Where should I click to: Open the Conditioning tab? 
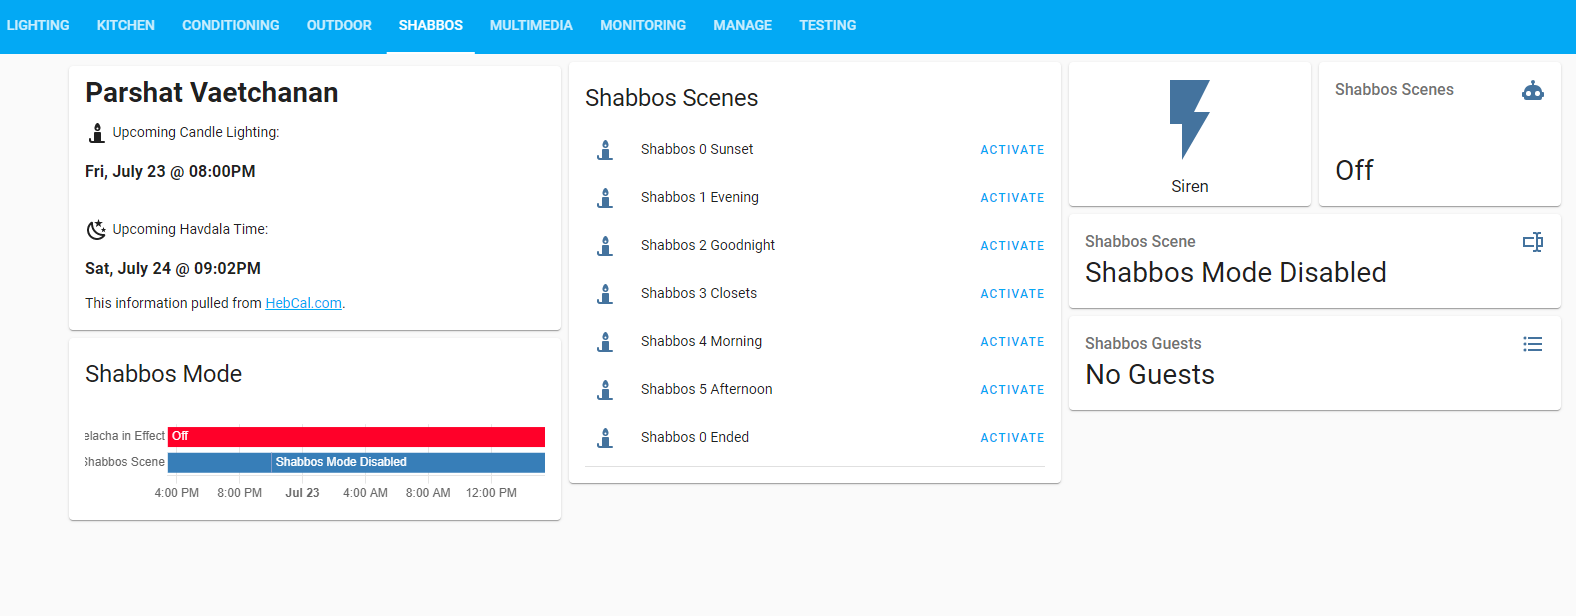[231, 25]
